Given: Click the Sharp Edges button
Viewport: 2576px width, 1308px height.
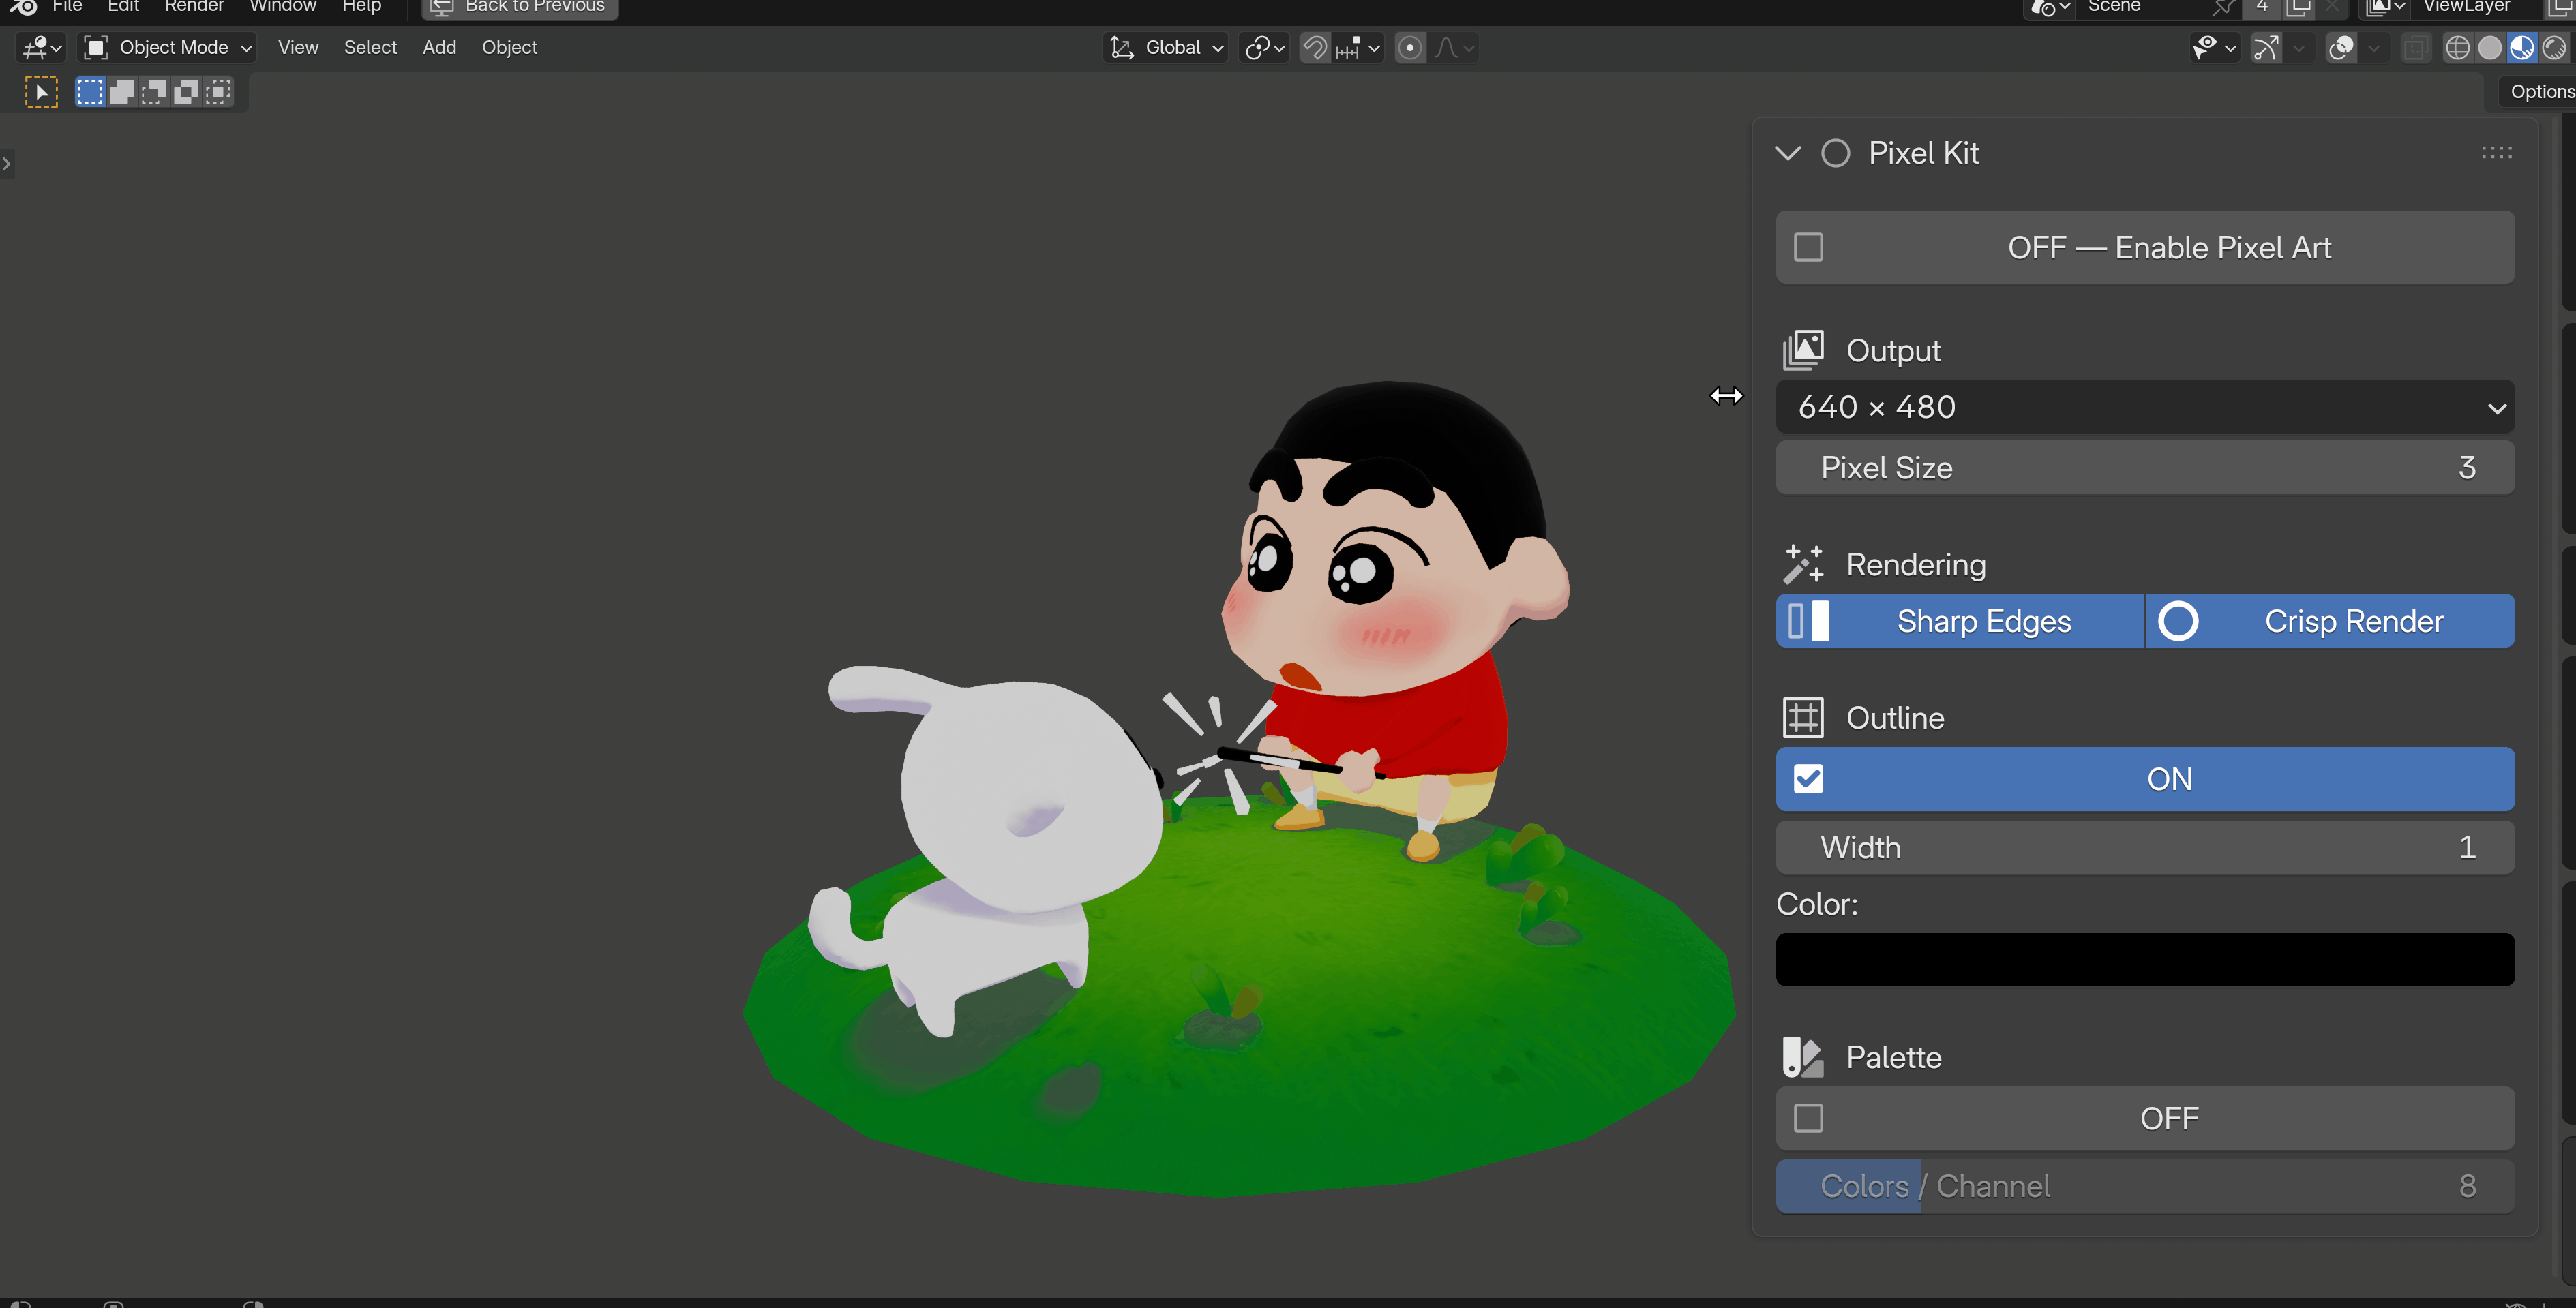Looking at the screenshot, I should click(x=1960, y=621).
